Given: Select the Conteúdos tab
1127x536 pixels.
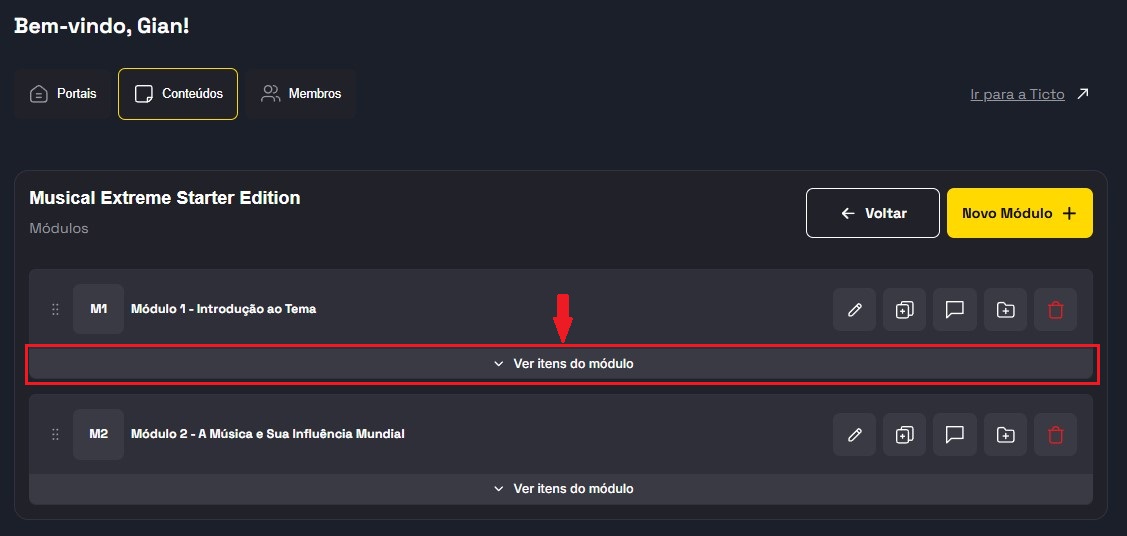Looking at the screenshot, I should pos(178,94).
